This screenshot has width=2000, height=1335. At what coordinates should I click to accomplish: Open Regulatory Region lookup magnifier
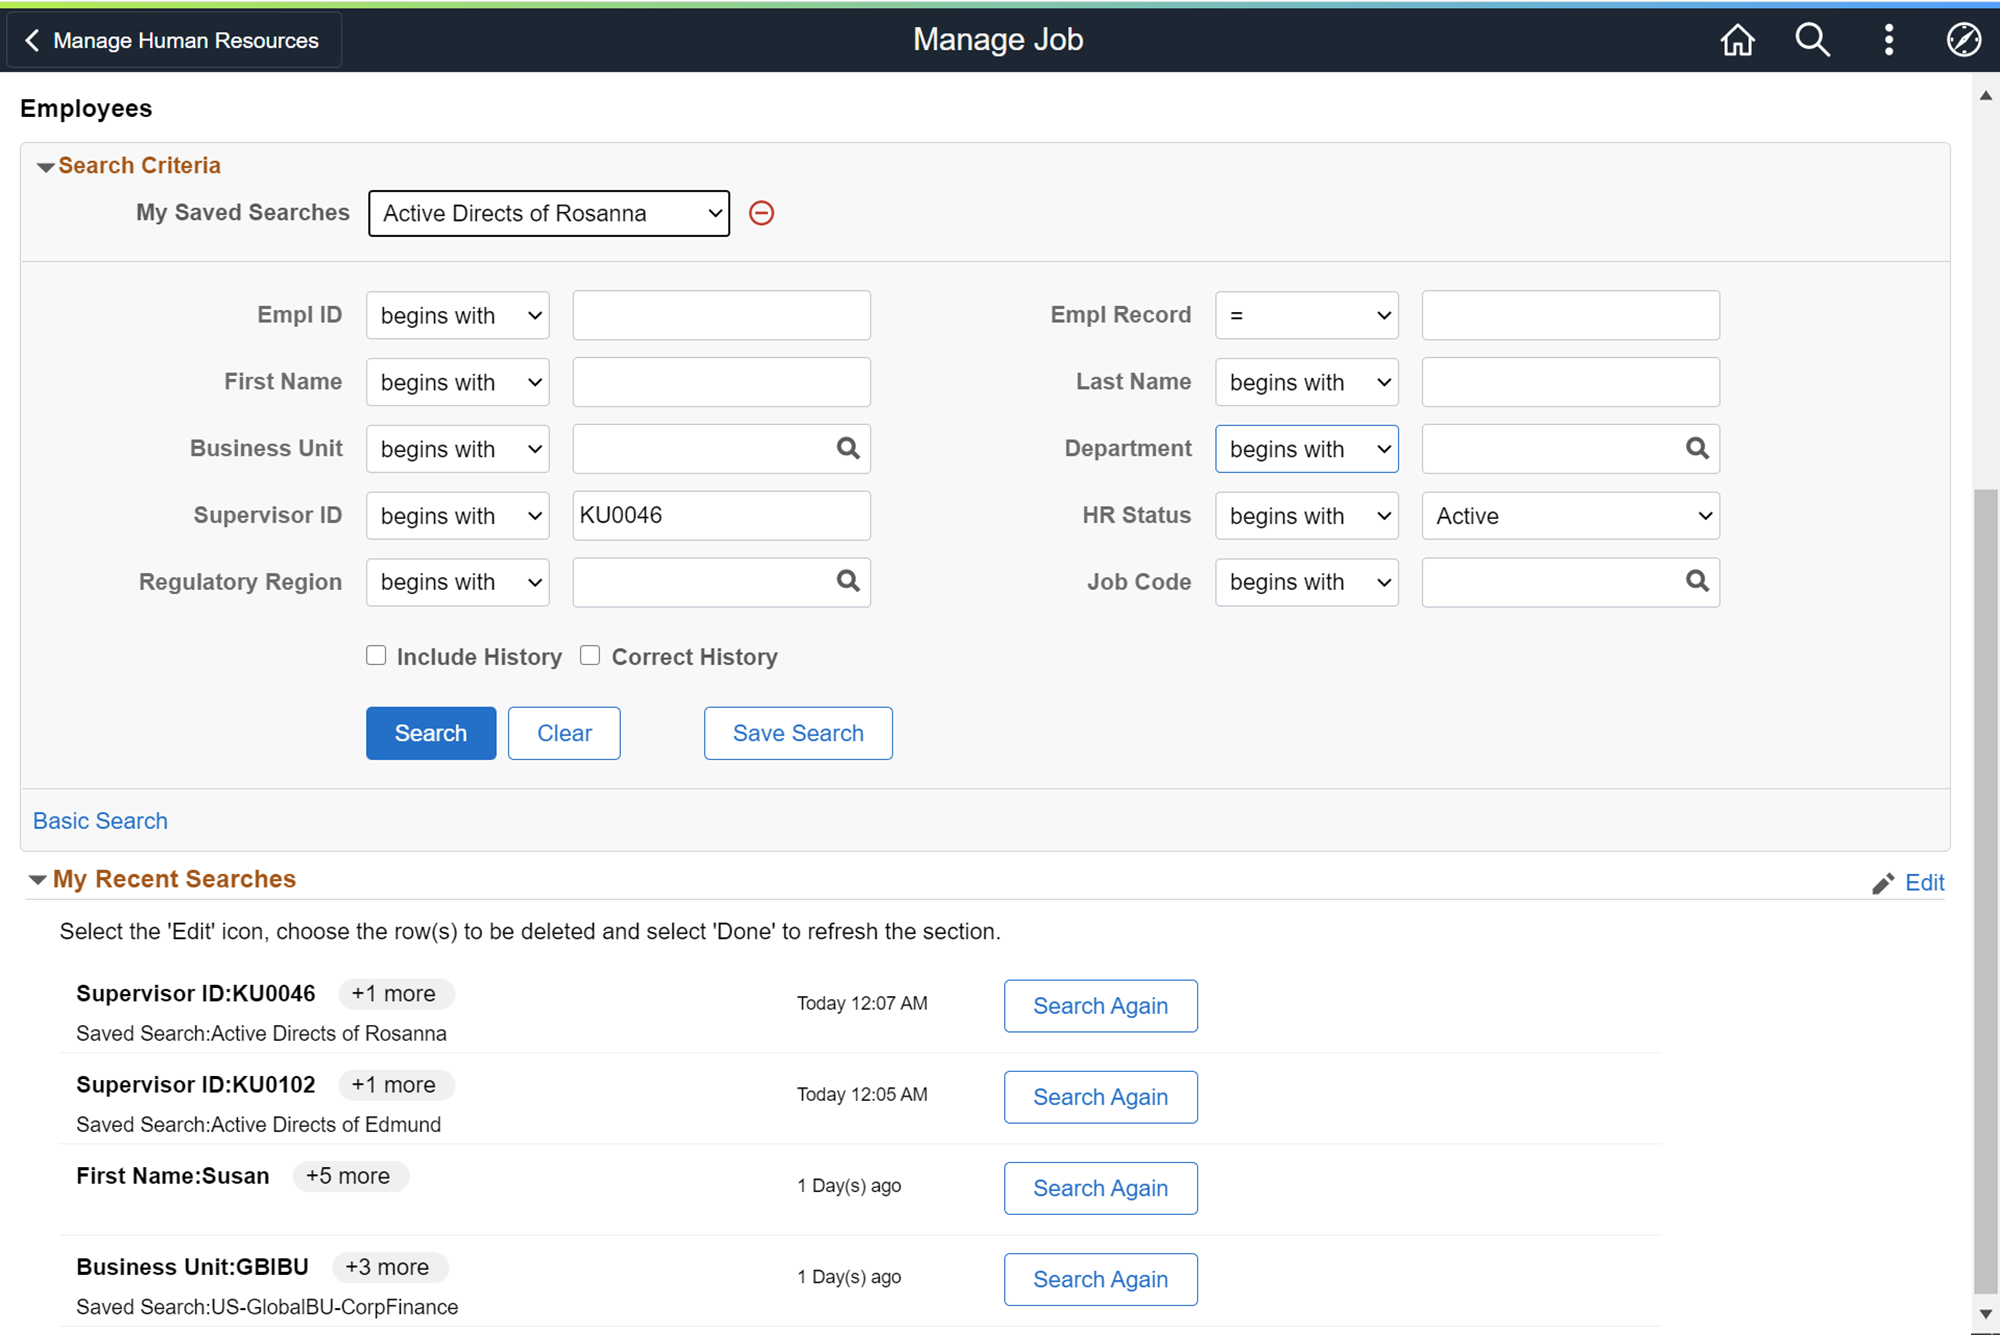pos(848,581)
